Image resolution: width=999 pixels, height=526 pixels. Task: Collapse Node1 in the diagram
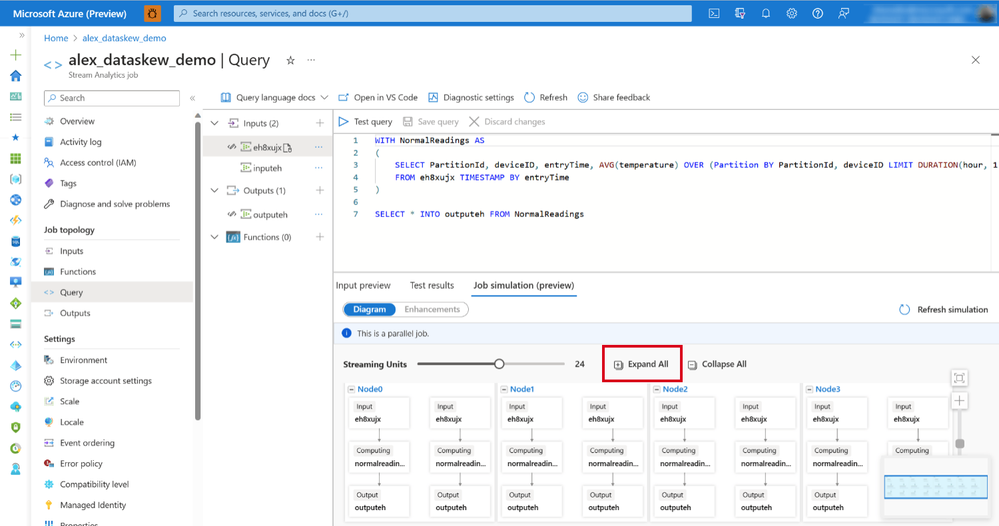click(x=504, y=389)
